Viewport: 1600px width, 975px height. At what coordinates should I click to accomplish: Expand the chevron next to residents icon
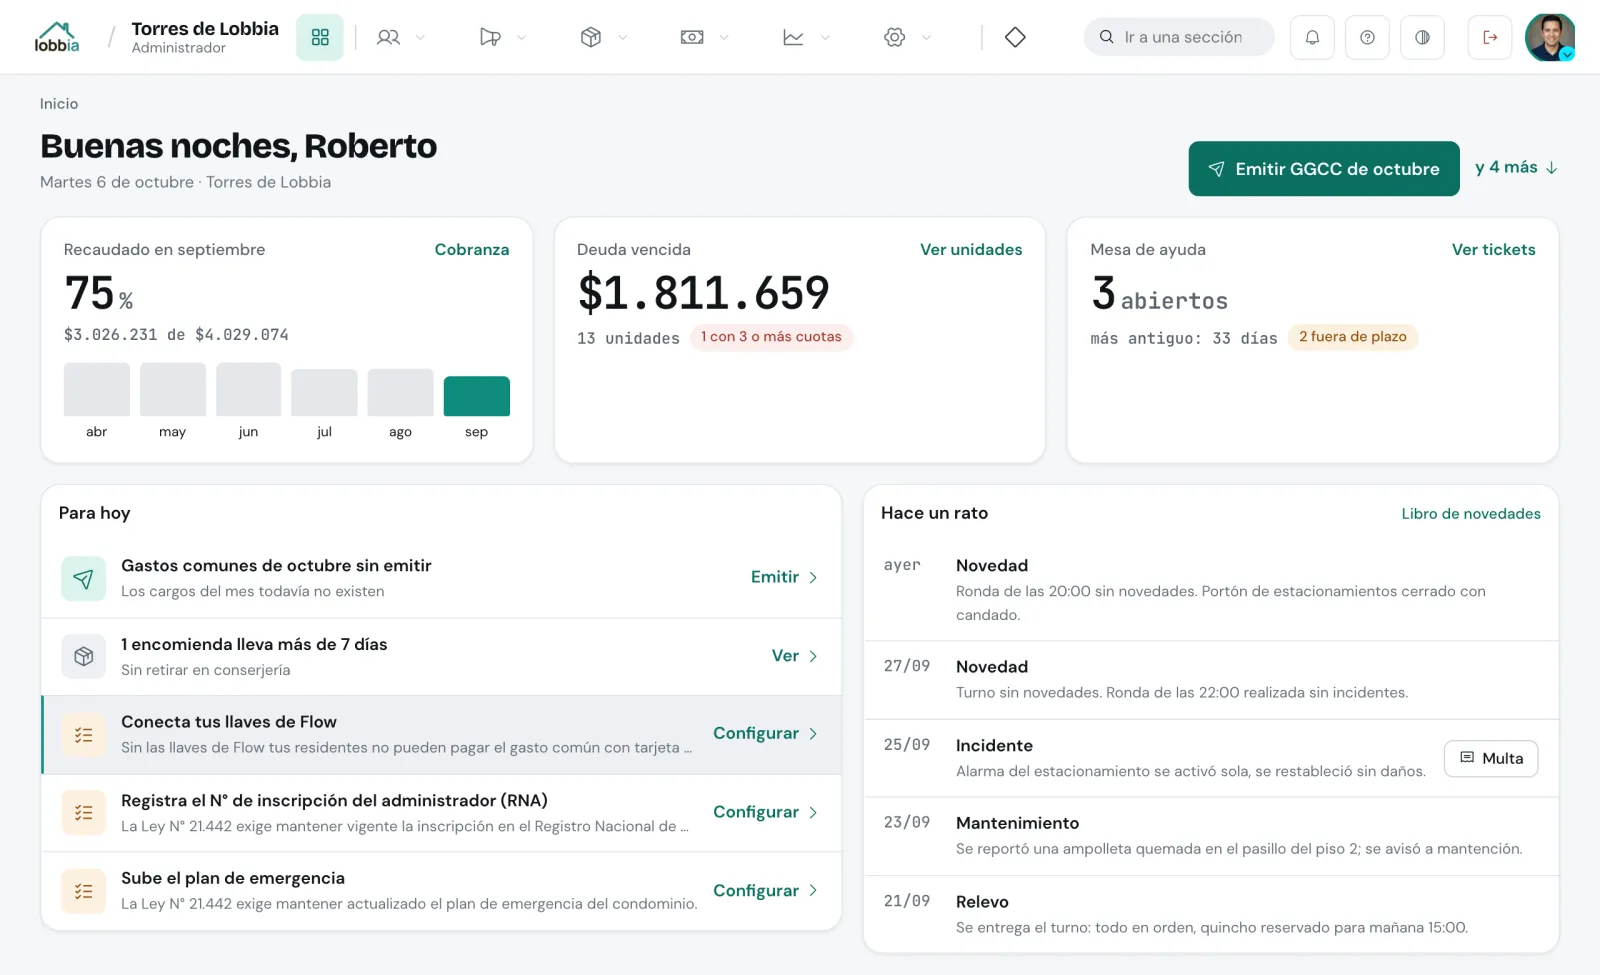coord(420,38)
